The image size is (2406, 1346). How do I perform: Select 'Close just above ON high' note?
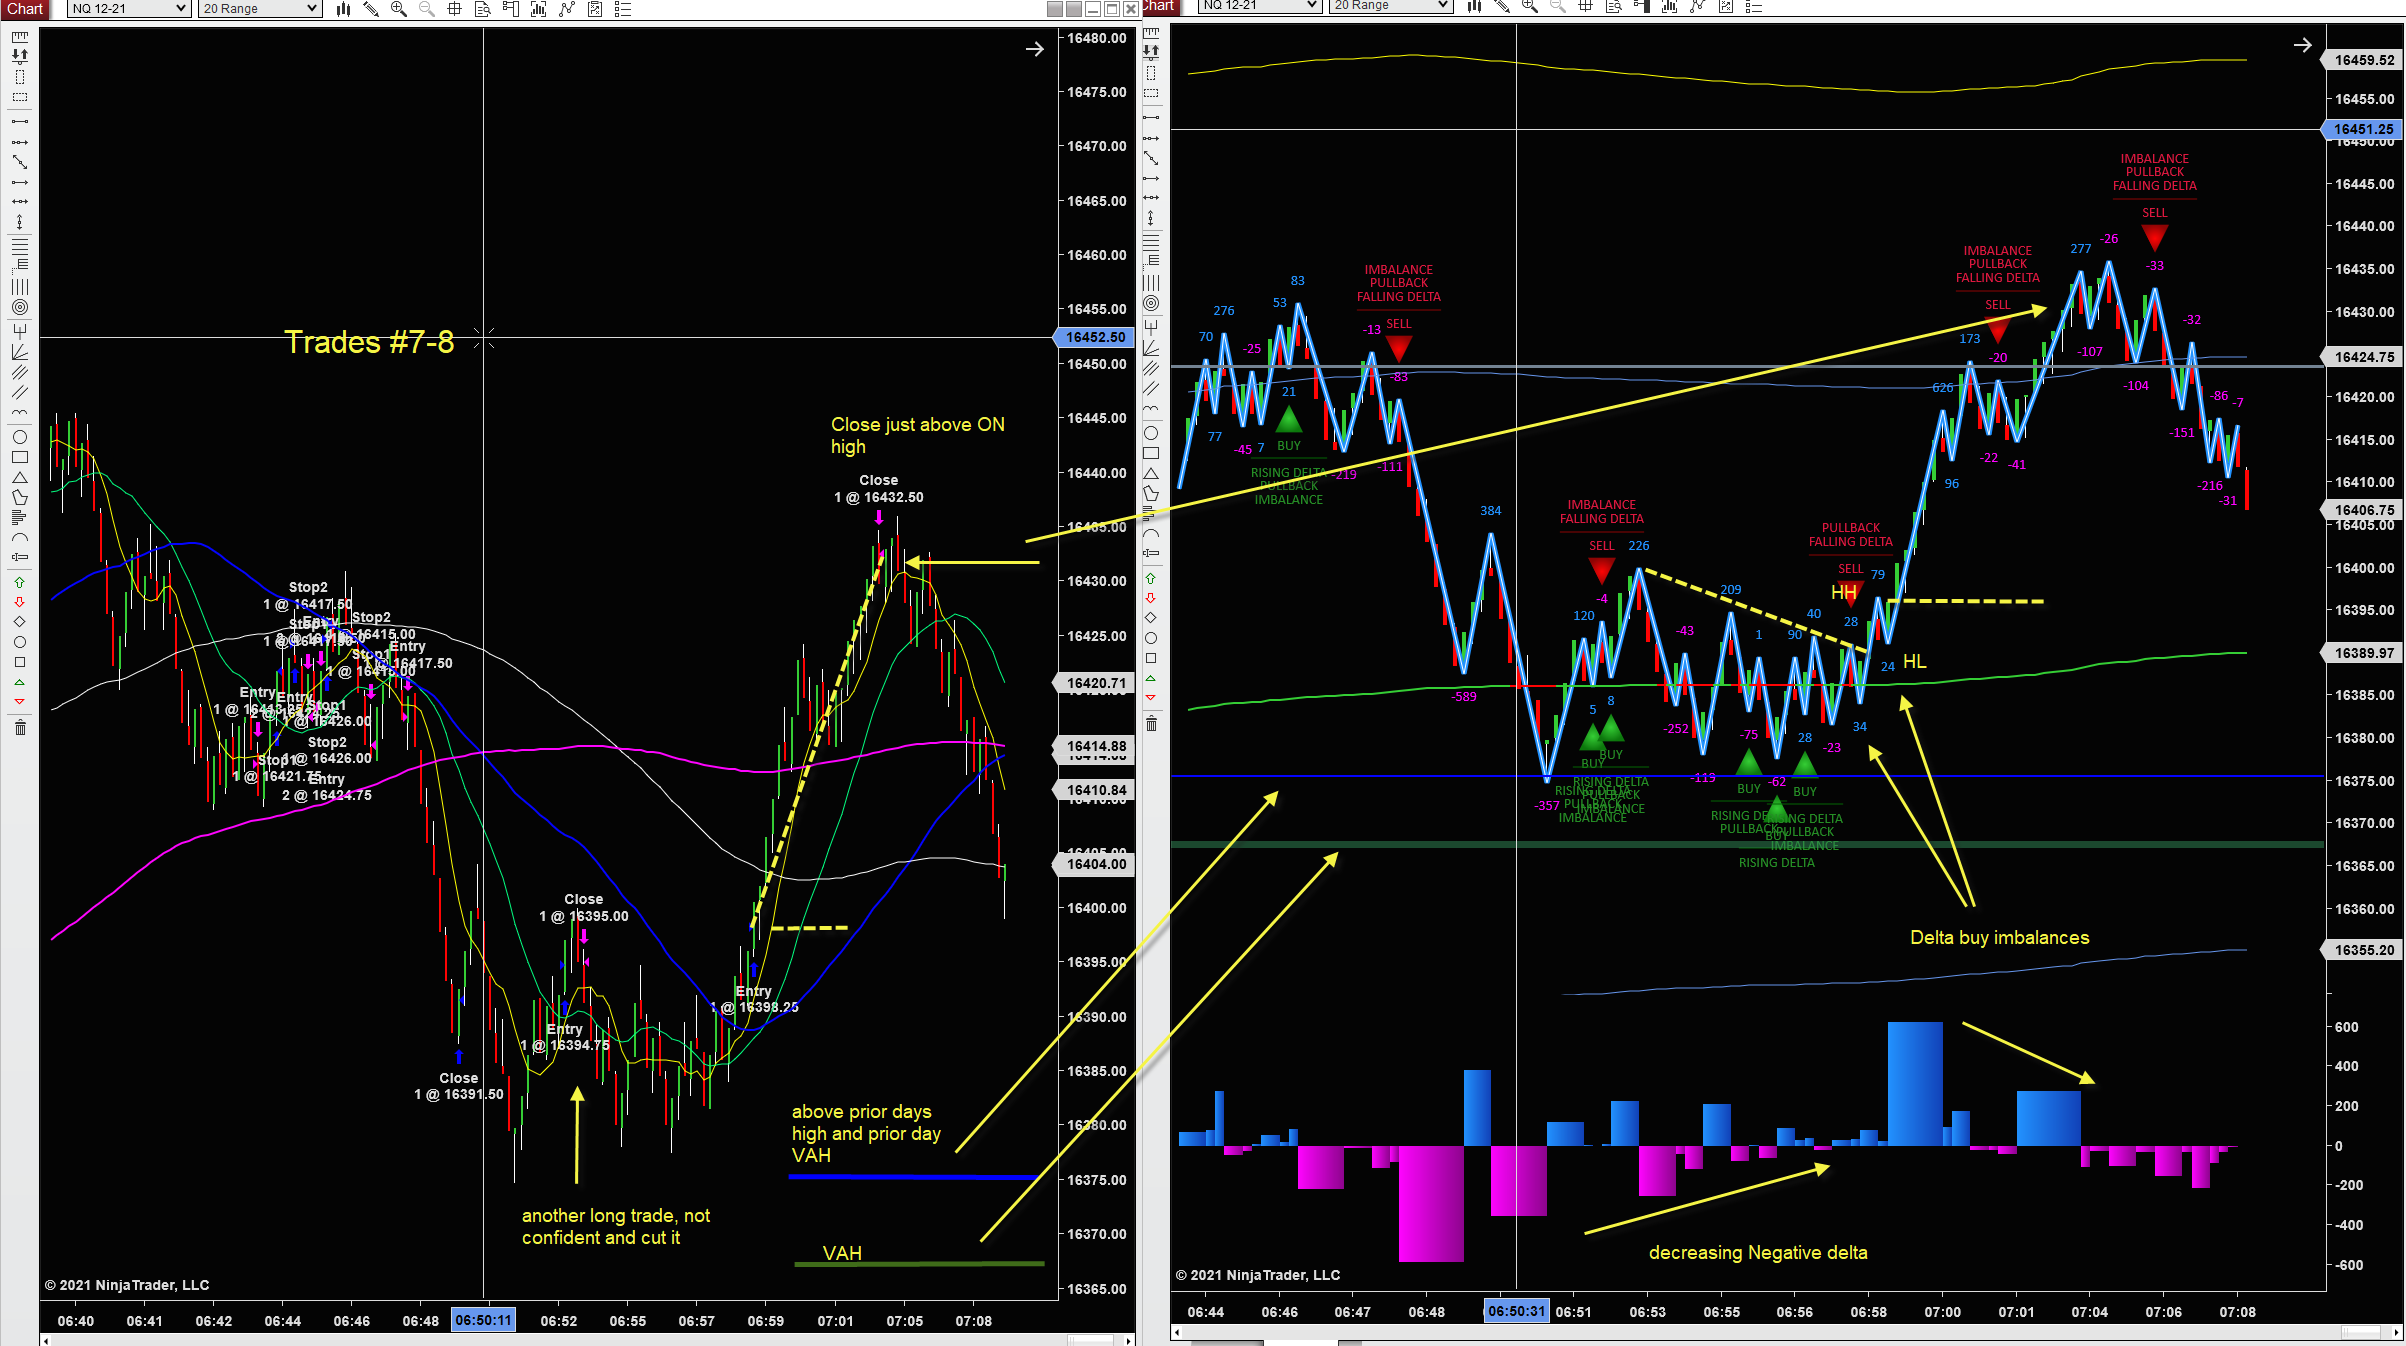917,436
